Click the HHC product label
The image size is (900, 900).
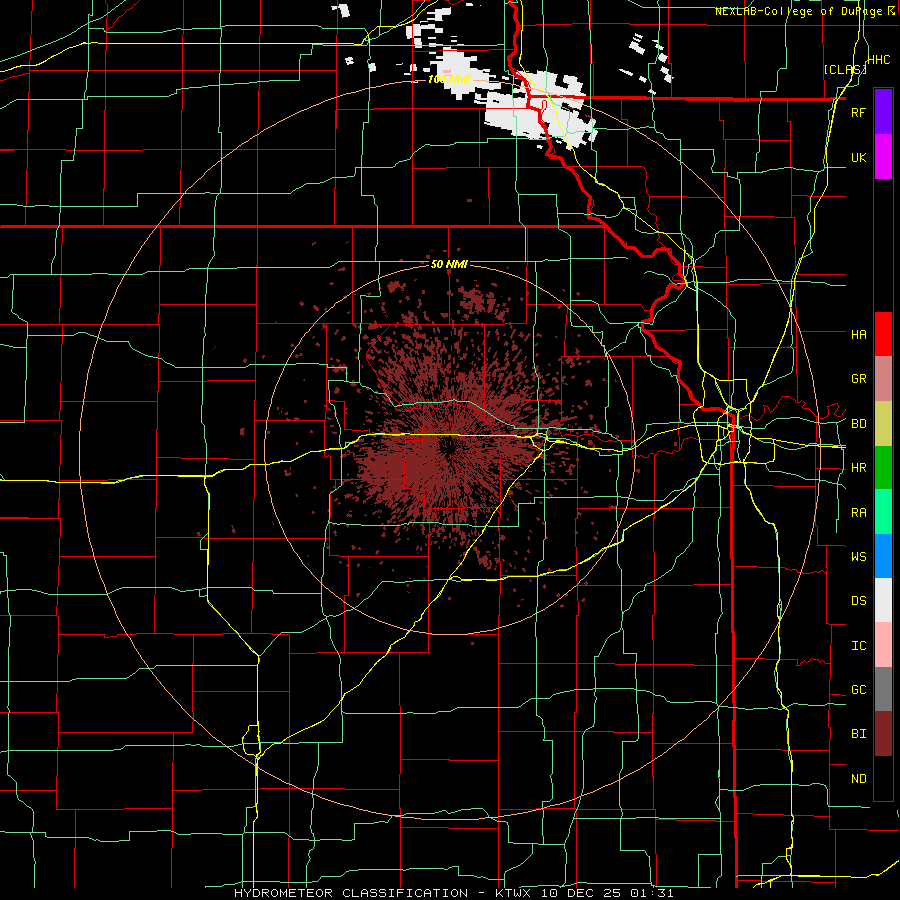tap(878, 60)
